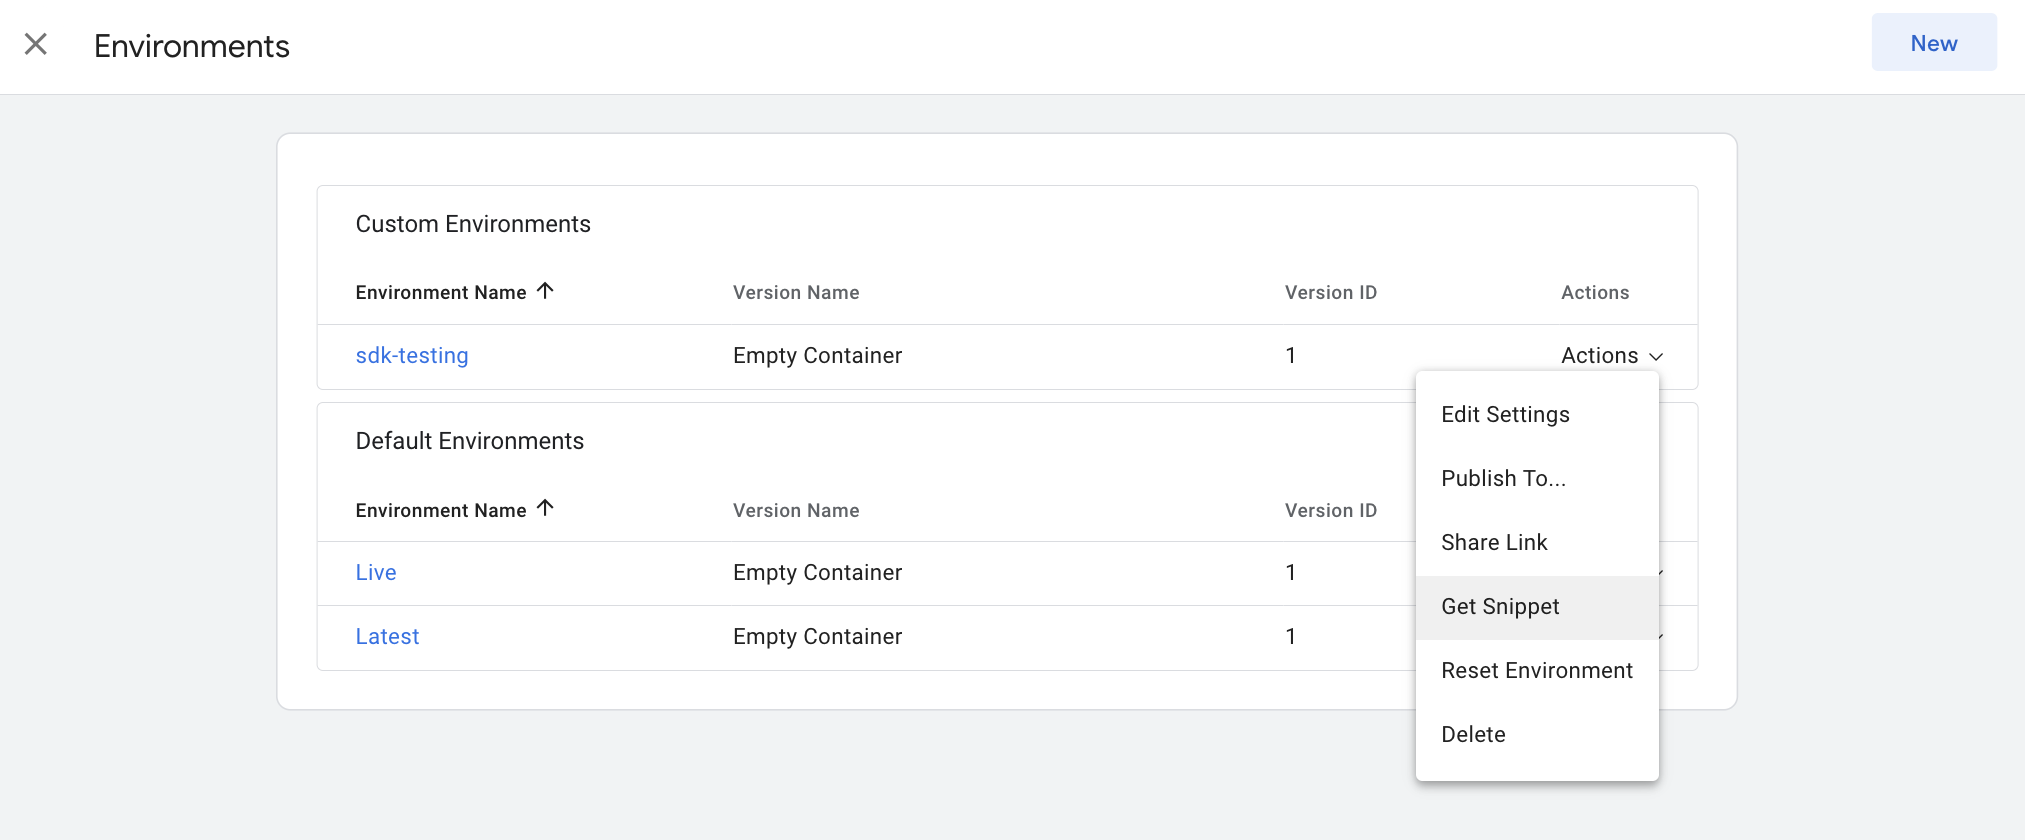Screen dimensions: 2025x840
Task: Click the Custom Environments section title
Action: pyautogui.click(x=473, y=224)
